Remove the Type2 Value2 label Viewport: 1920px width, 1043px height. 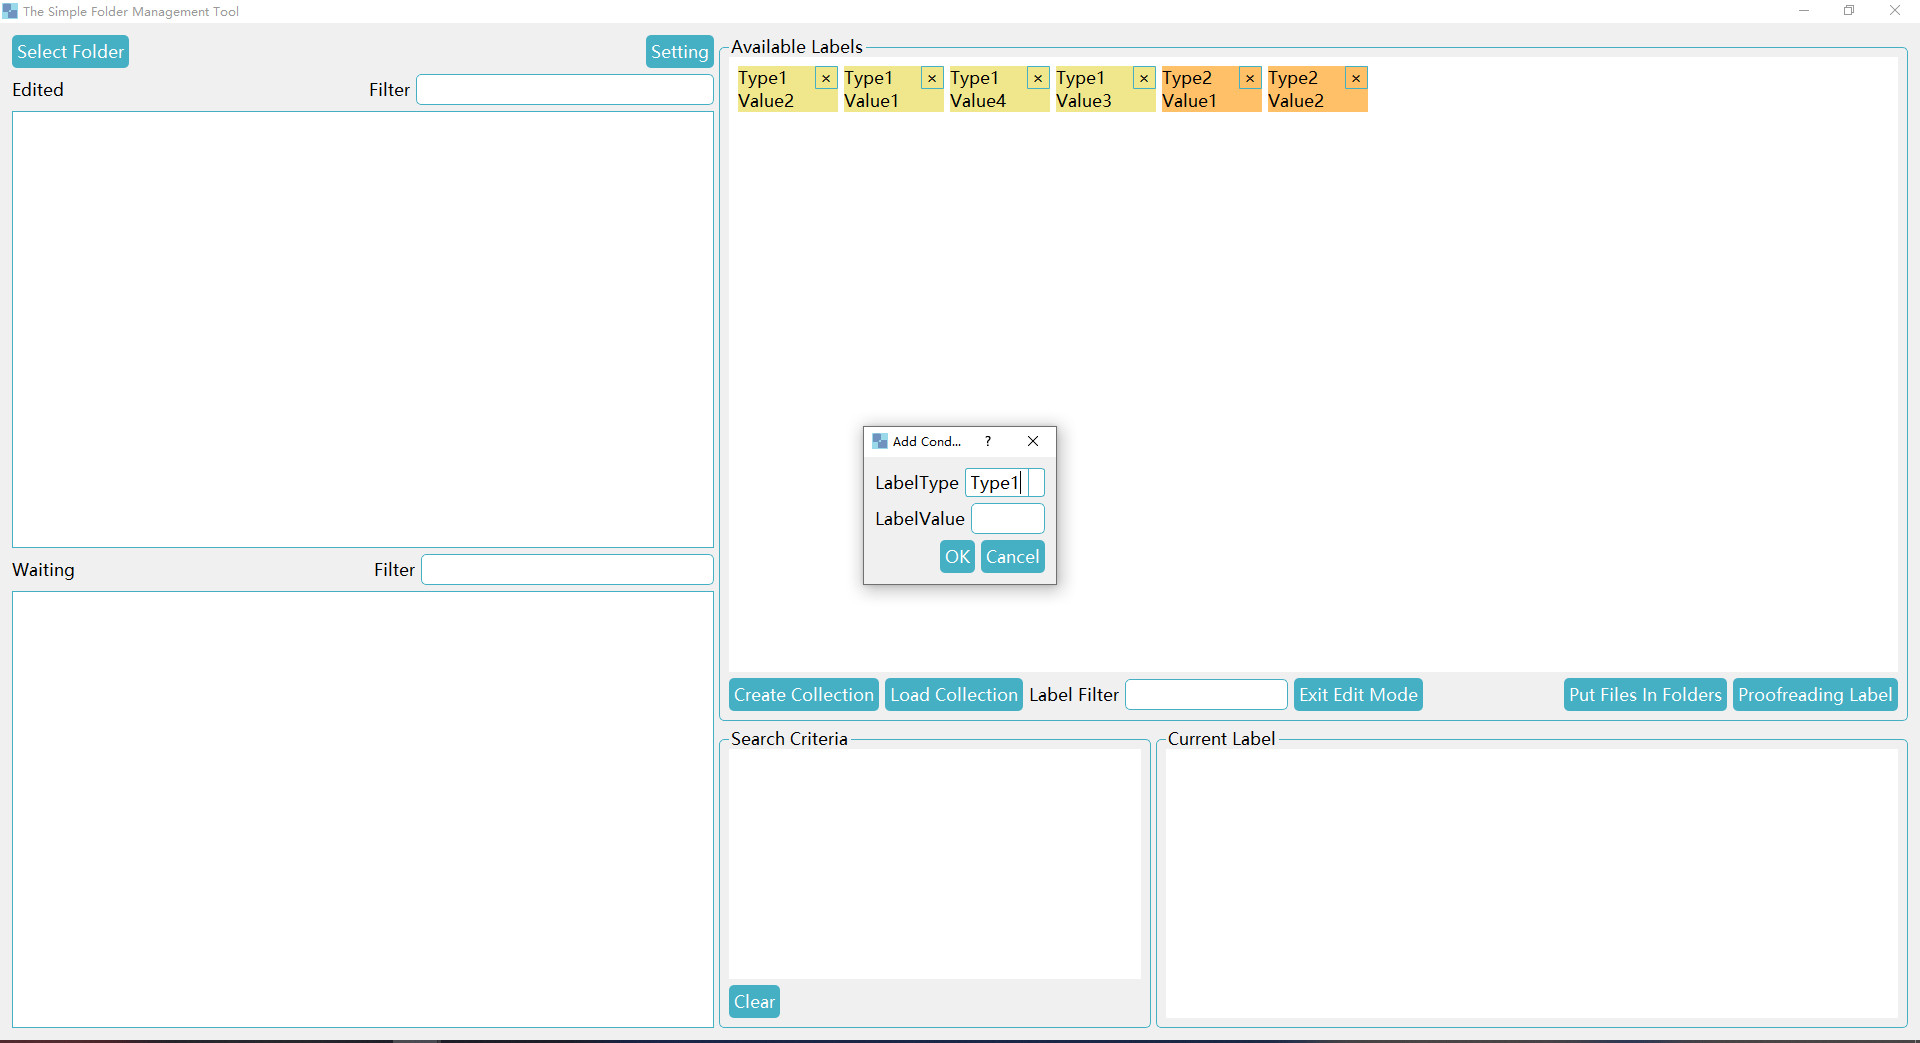[x=1356, y=78]
